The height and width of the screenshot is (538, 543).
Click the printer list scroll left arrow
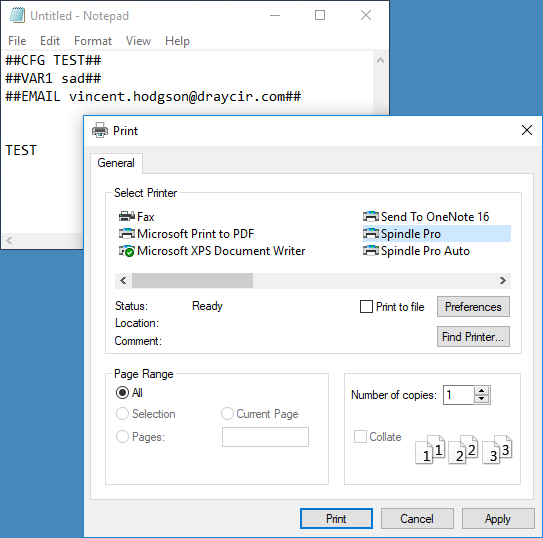(123, 280)
